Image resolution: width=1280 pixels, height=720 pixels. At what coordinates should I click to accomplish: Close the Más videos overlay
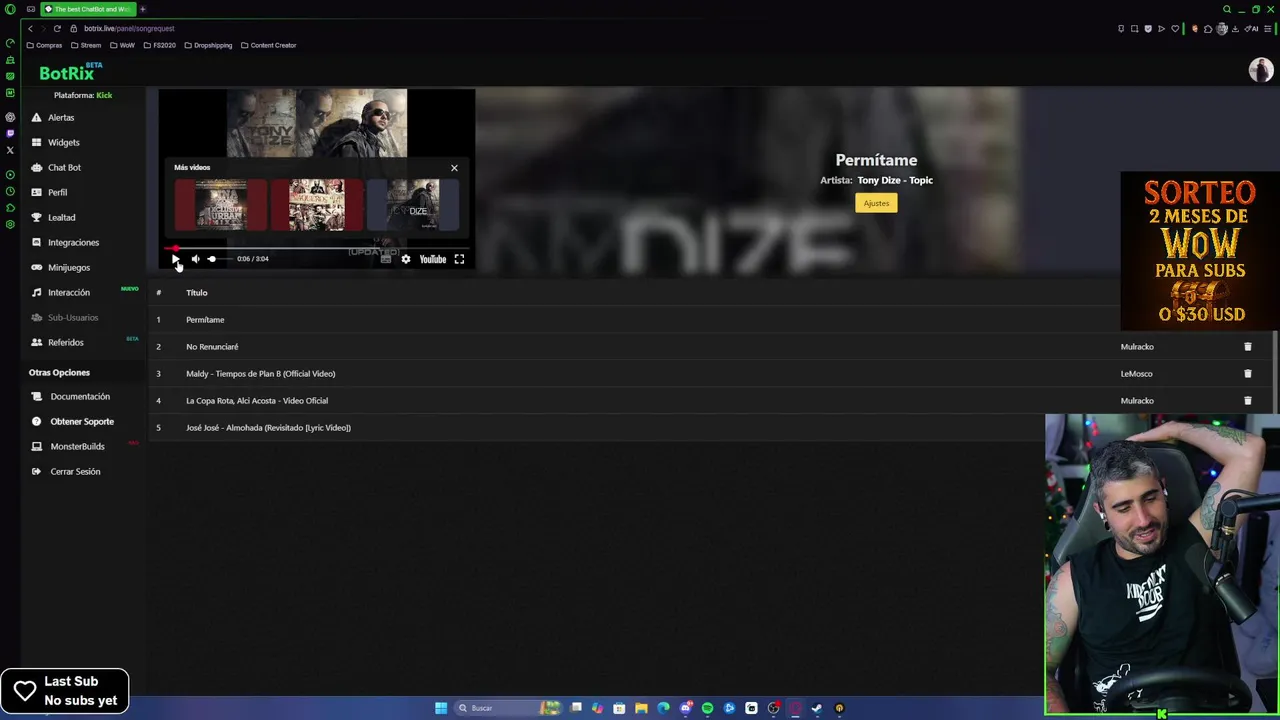454,168
